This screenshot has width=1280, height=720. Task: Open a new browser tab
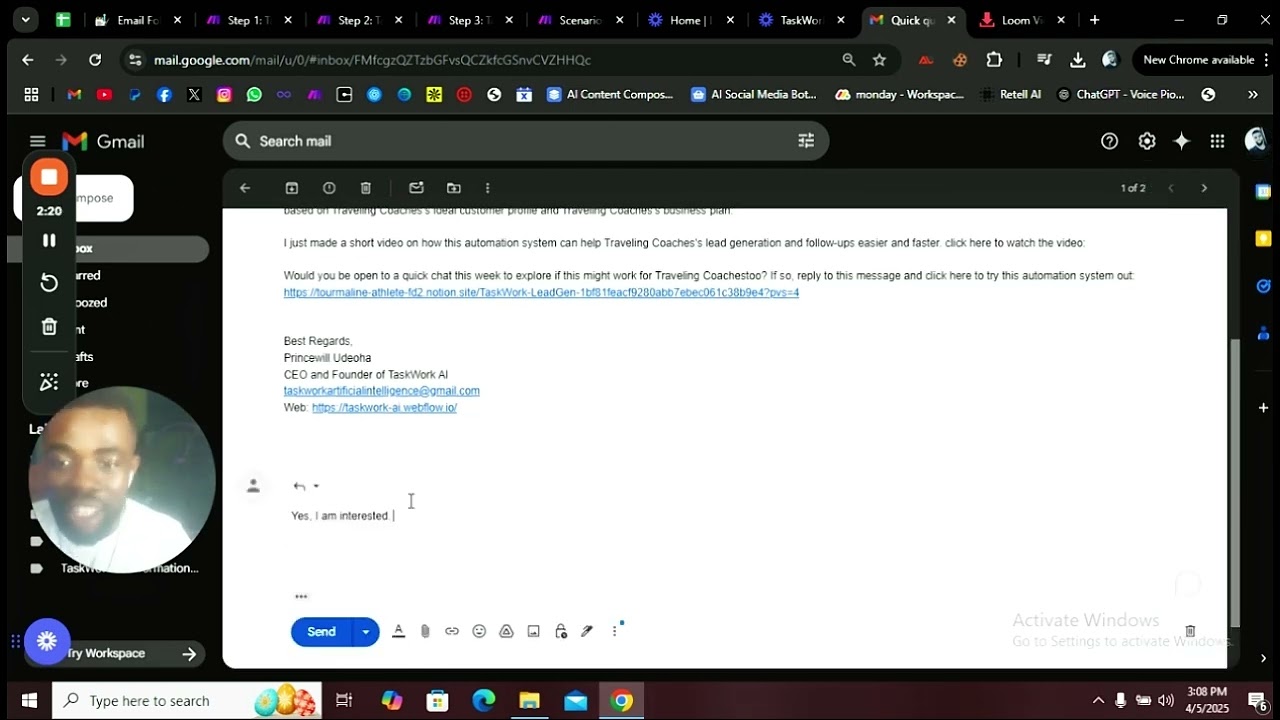point(1095,20)
